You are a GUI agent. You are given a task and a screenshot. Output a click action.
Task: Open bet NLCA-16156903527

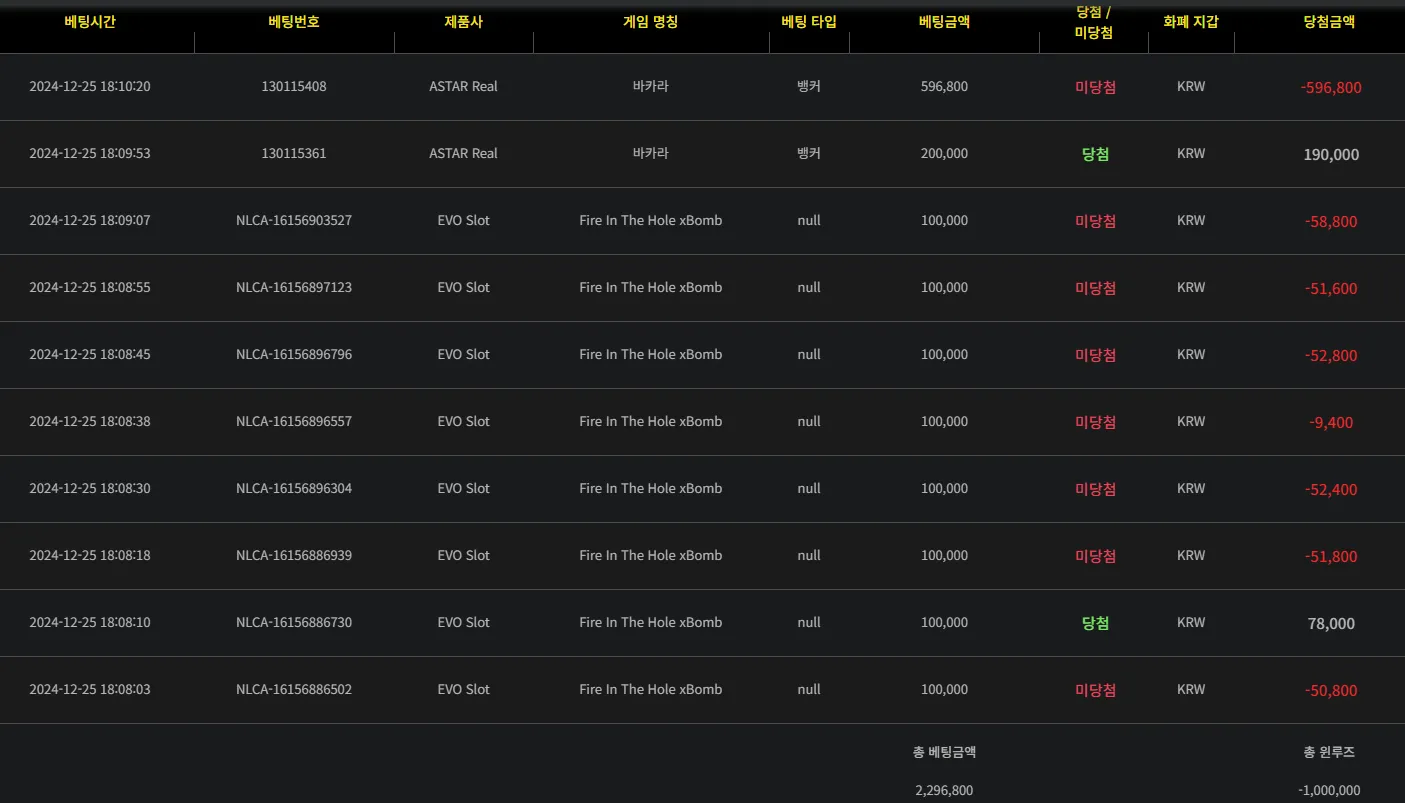(x=294, y=221)
